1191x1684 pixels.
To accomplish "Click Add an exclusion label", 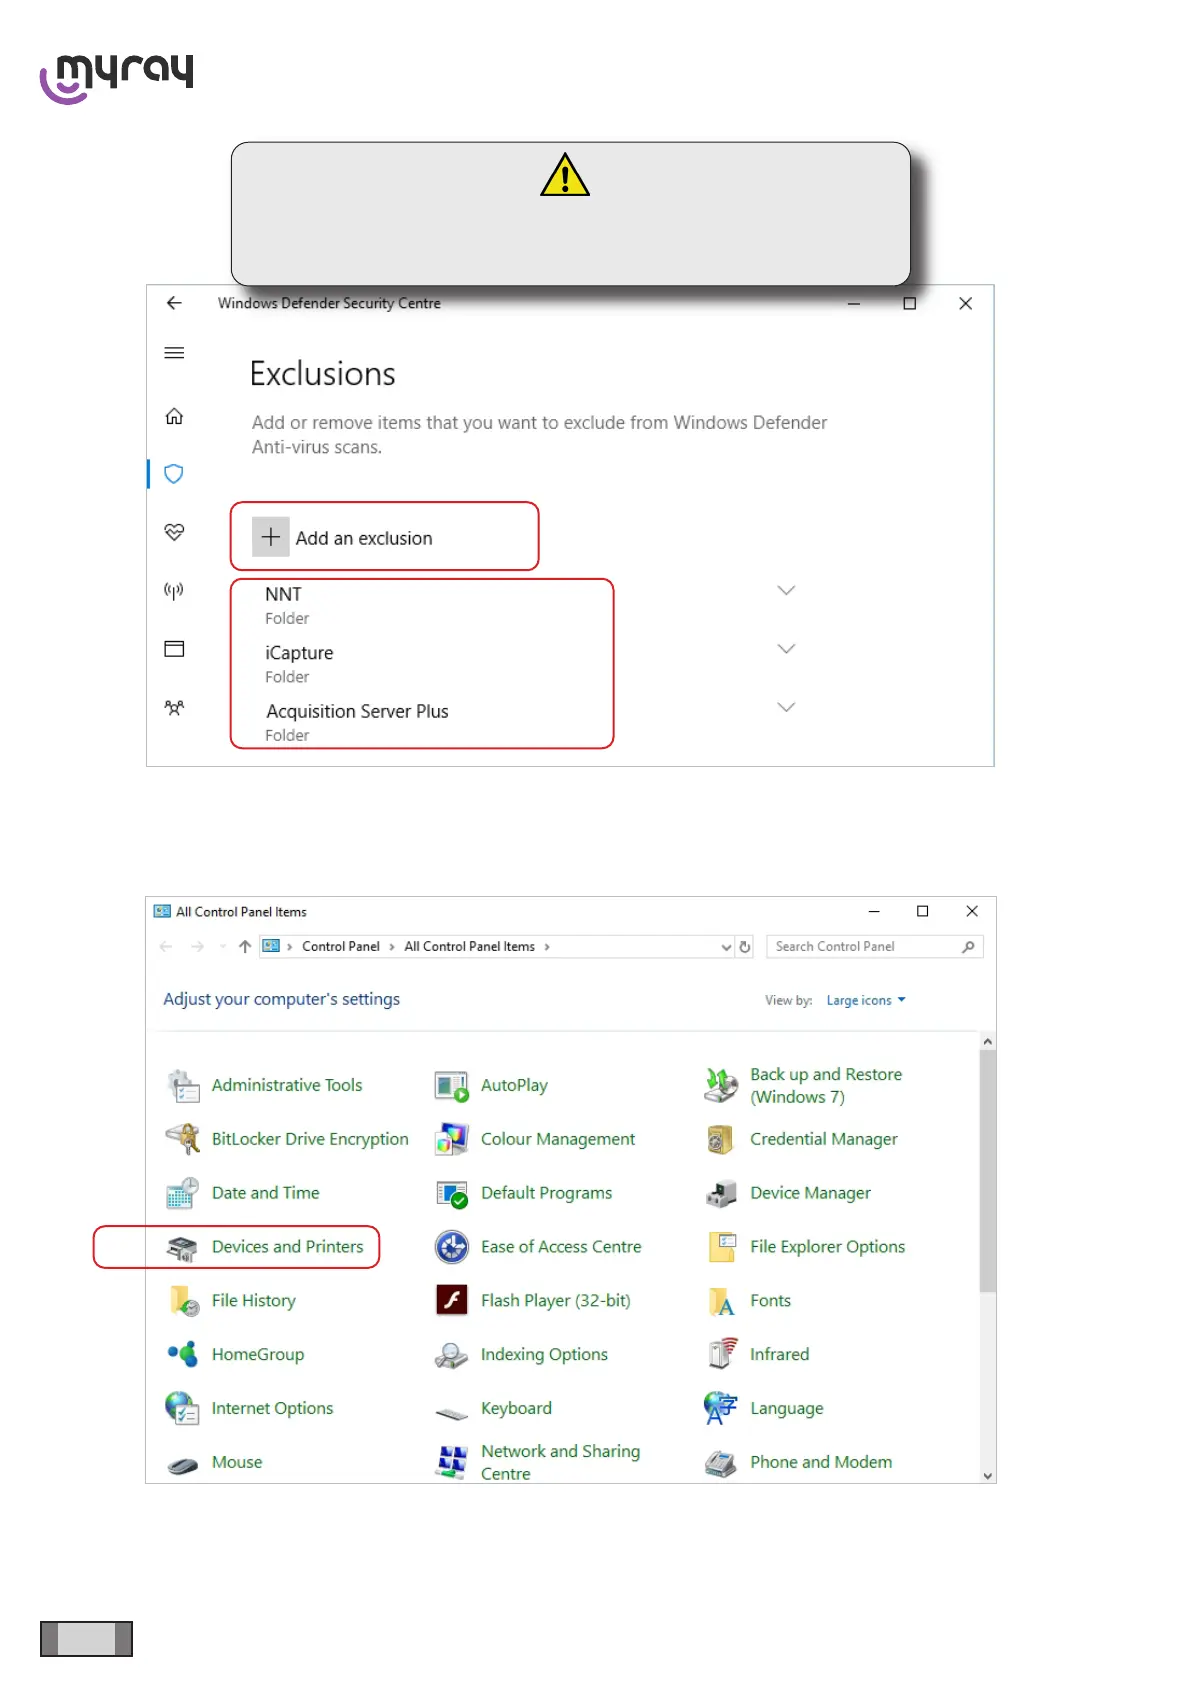I will pyautogui.click(x=364, y=538).
